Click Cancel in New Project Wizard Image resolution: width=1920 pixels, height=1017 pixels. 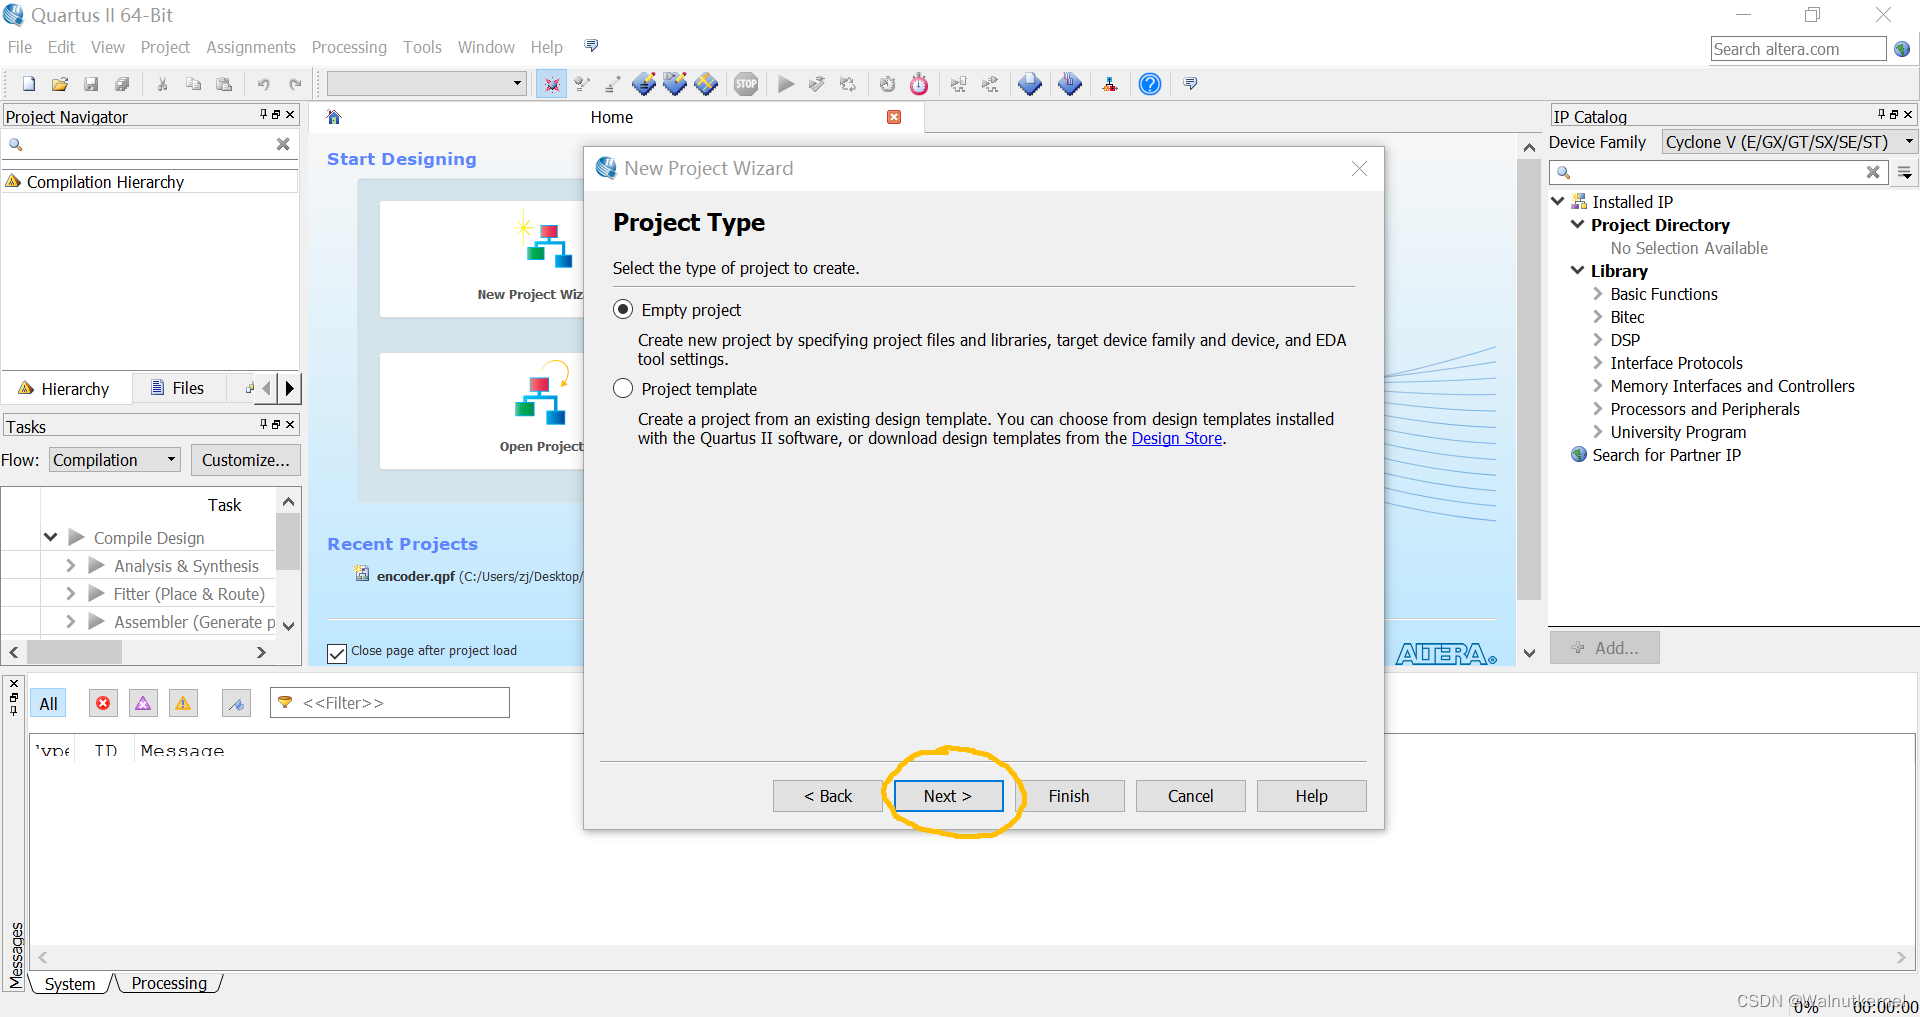(x=1190, y=796)
